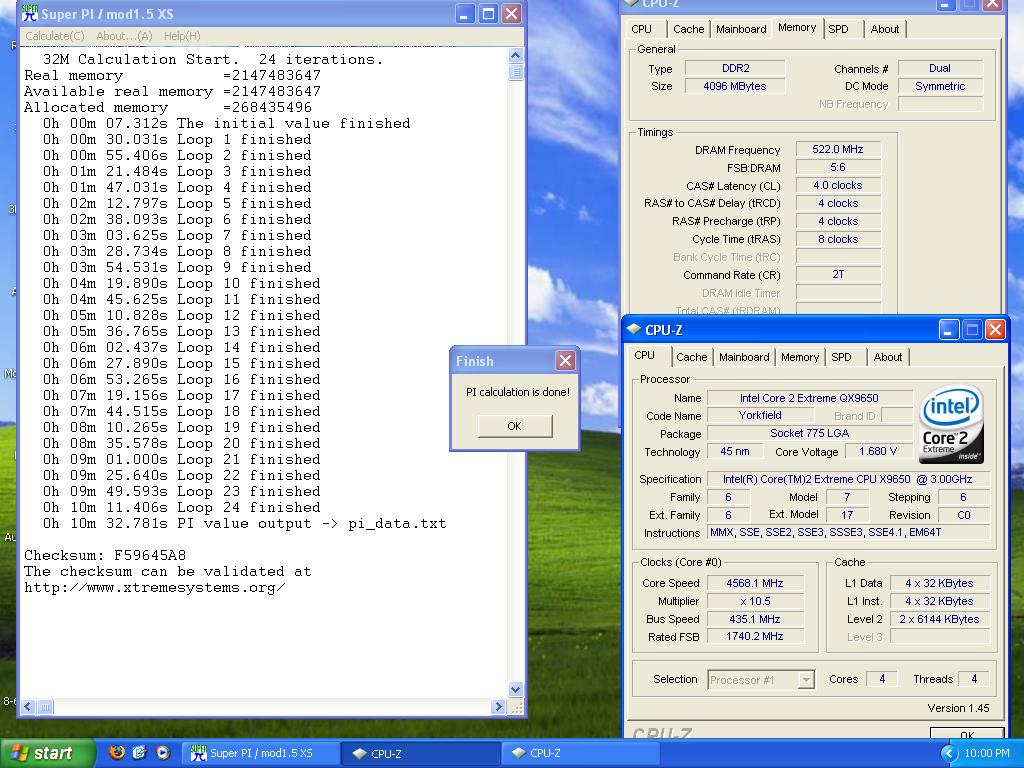Viewport: 1024px width, 768px height.
Task: Launch Internet Explorer quick launch icon
Action: coord(140,752)
